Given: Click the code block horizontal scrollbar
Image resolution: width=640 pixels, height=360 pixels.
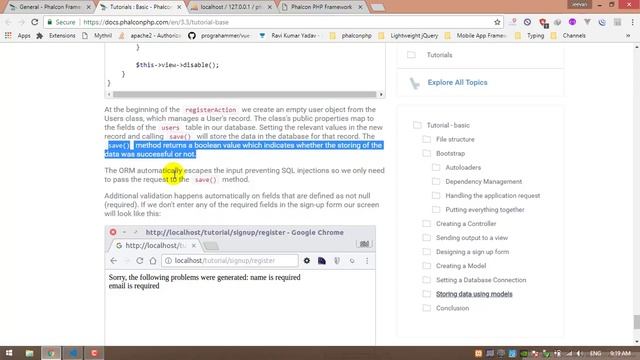Looking at the screenshot, I should [x=244, y=94].
